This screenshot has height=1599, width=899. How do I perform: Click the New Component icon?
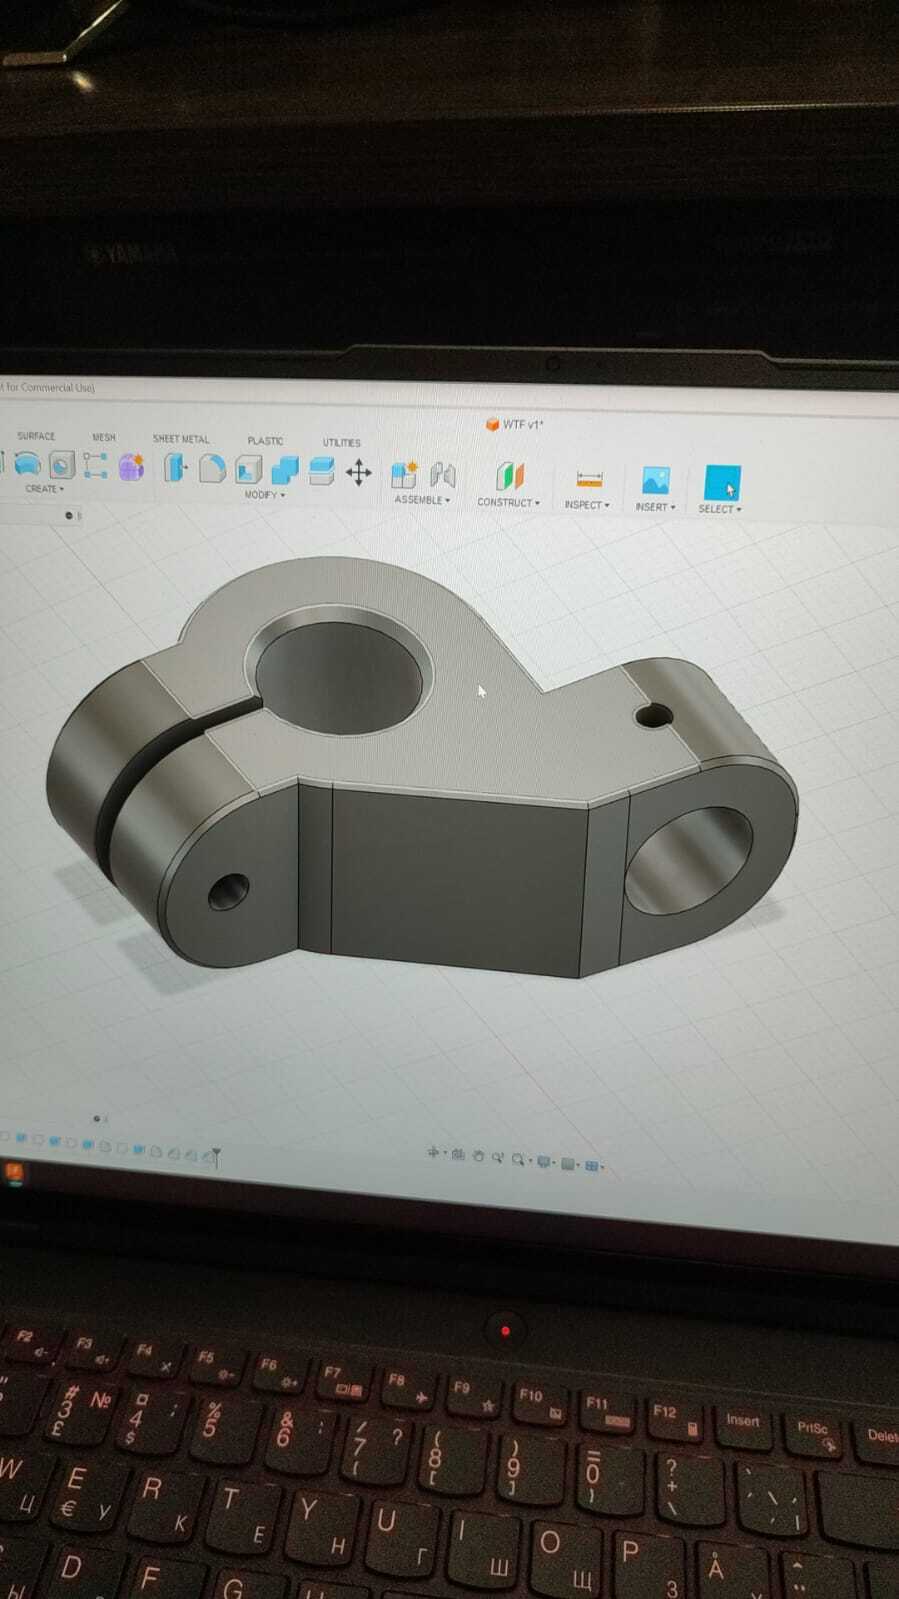[x=404, y=474]
